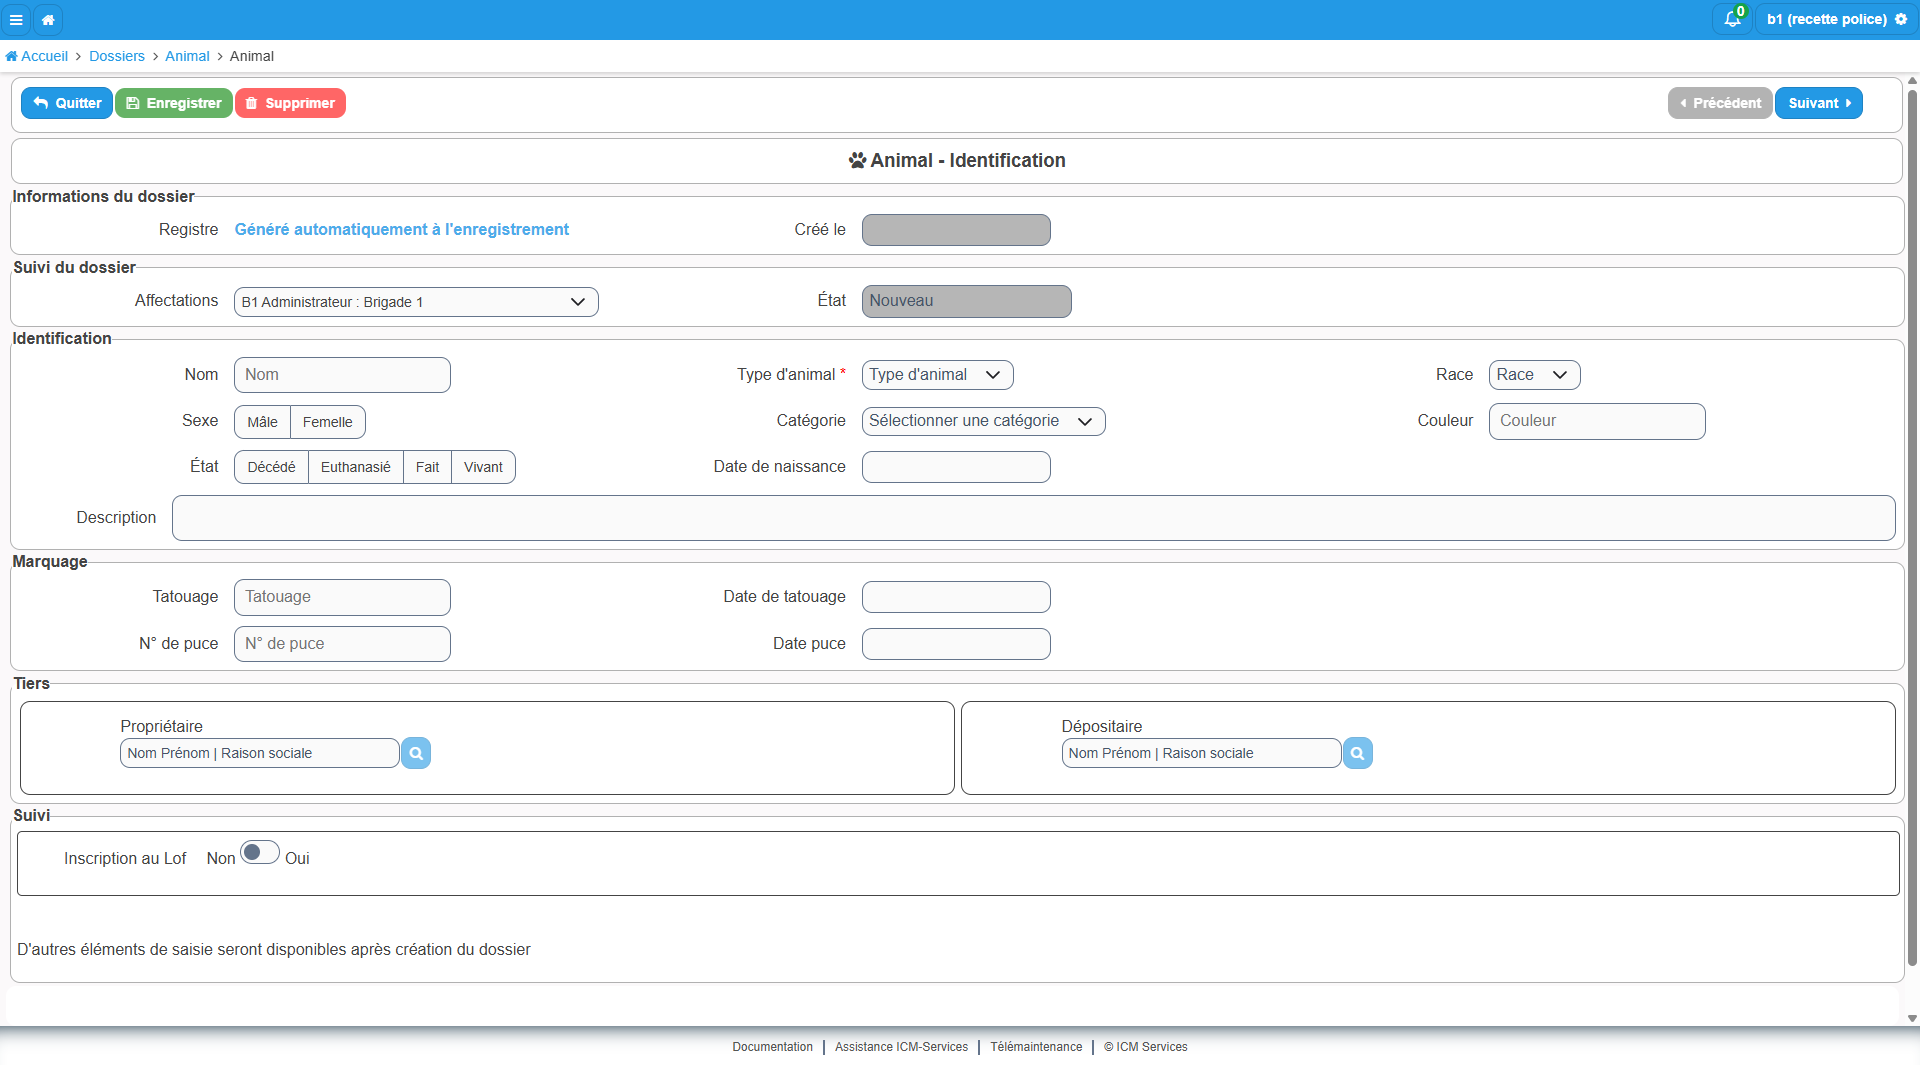Search Dépositaire with magnifier icon
The width and height of the screenshot is (1920, 1080).
point(1357,753)
